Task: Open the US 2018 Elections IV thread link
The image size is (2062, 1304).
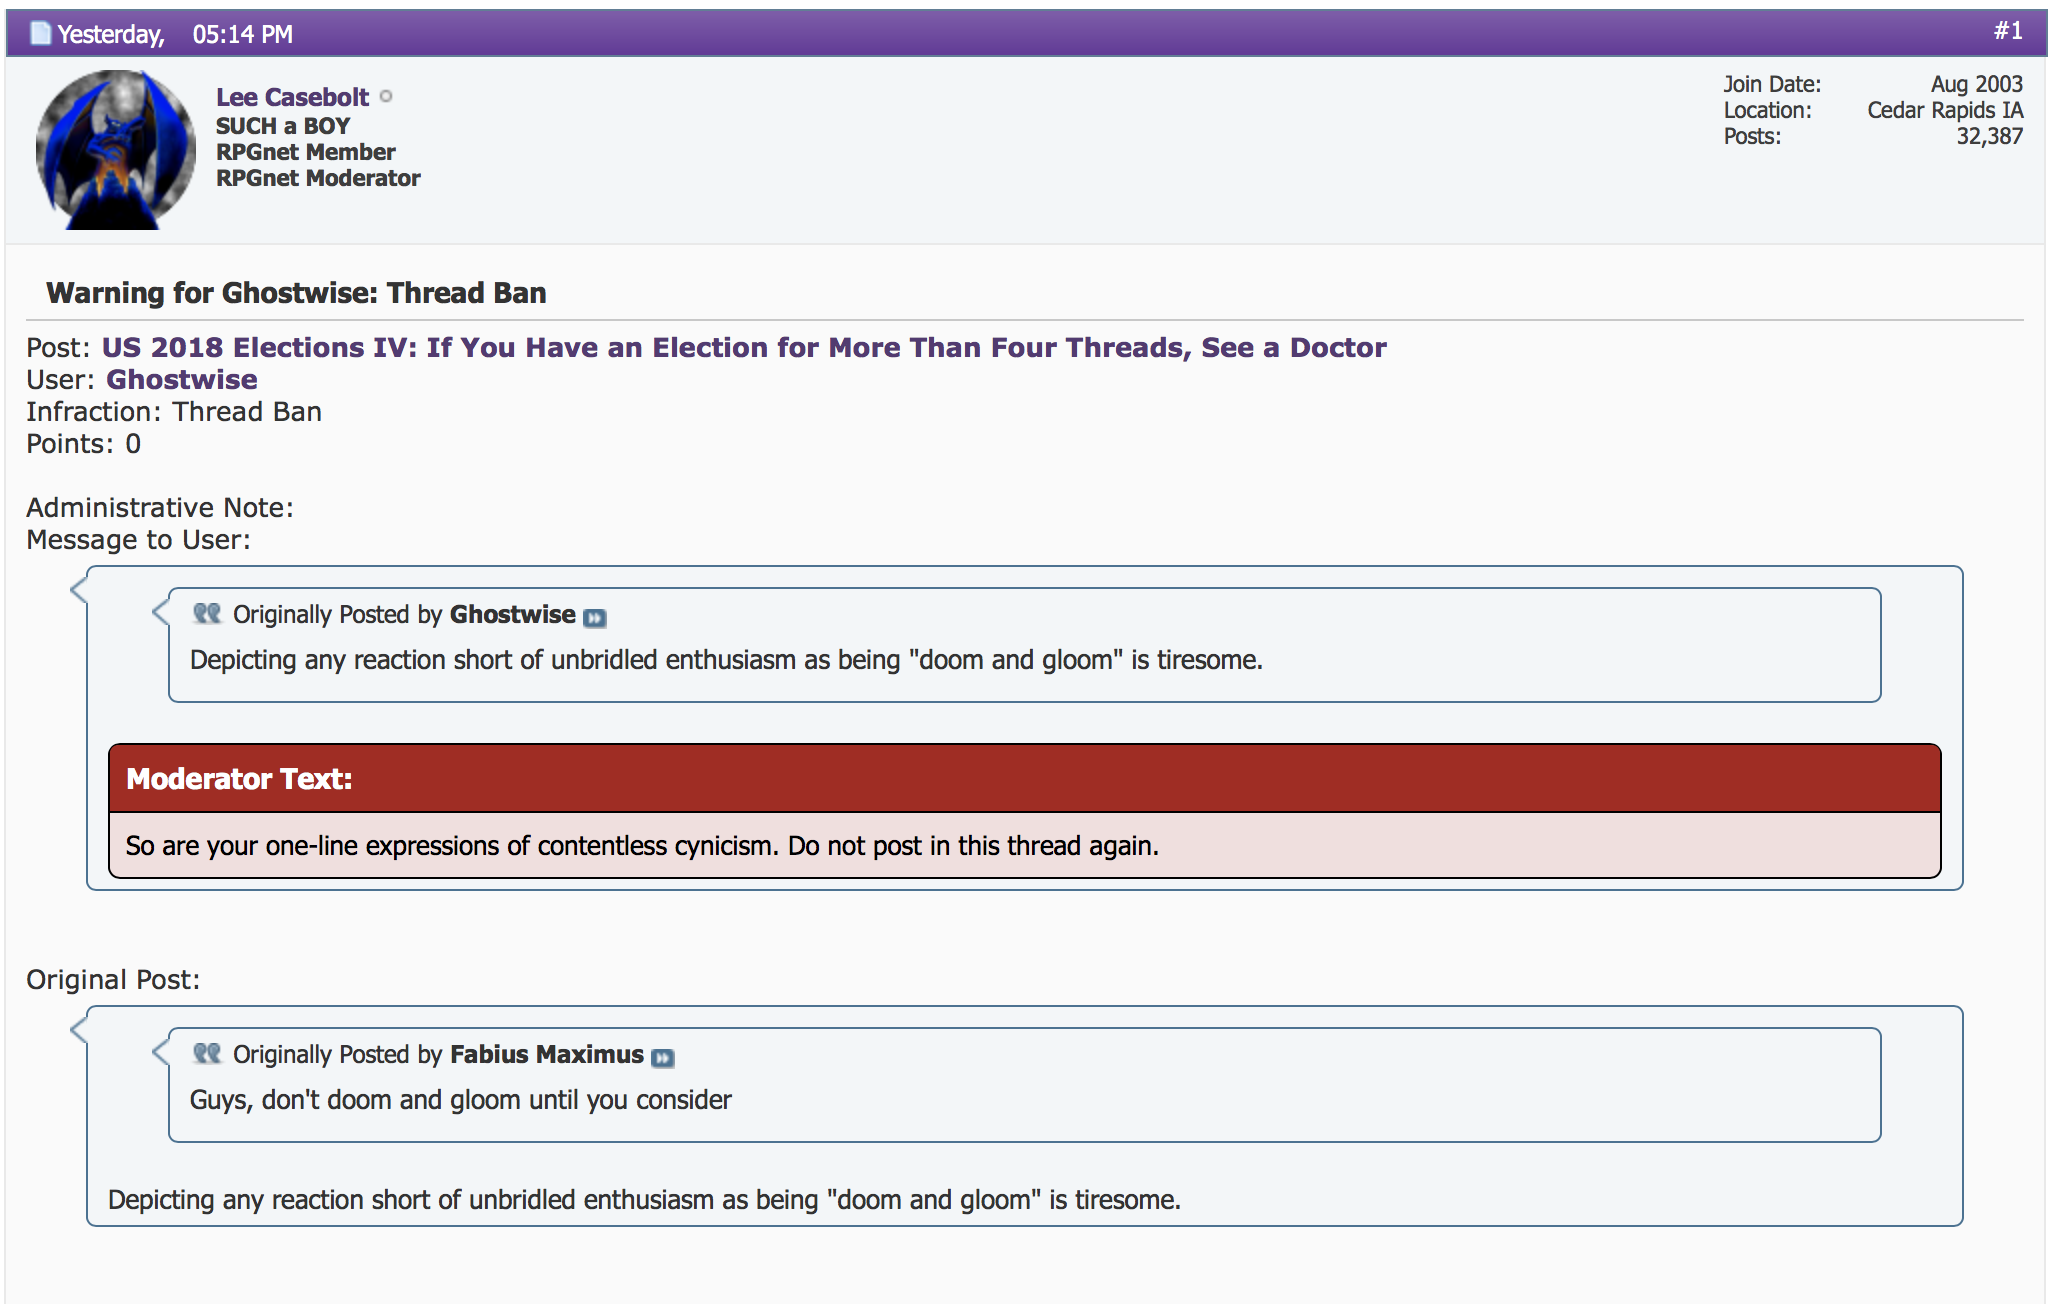Action: [x=744, y=347]
